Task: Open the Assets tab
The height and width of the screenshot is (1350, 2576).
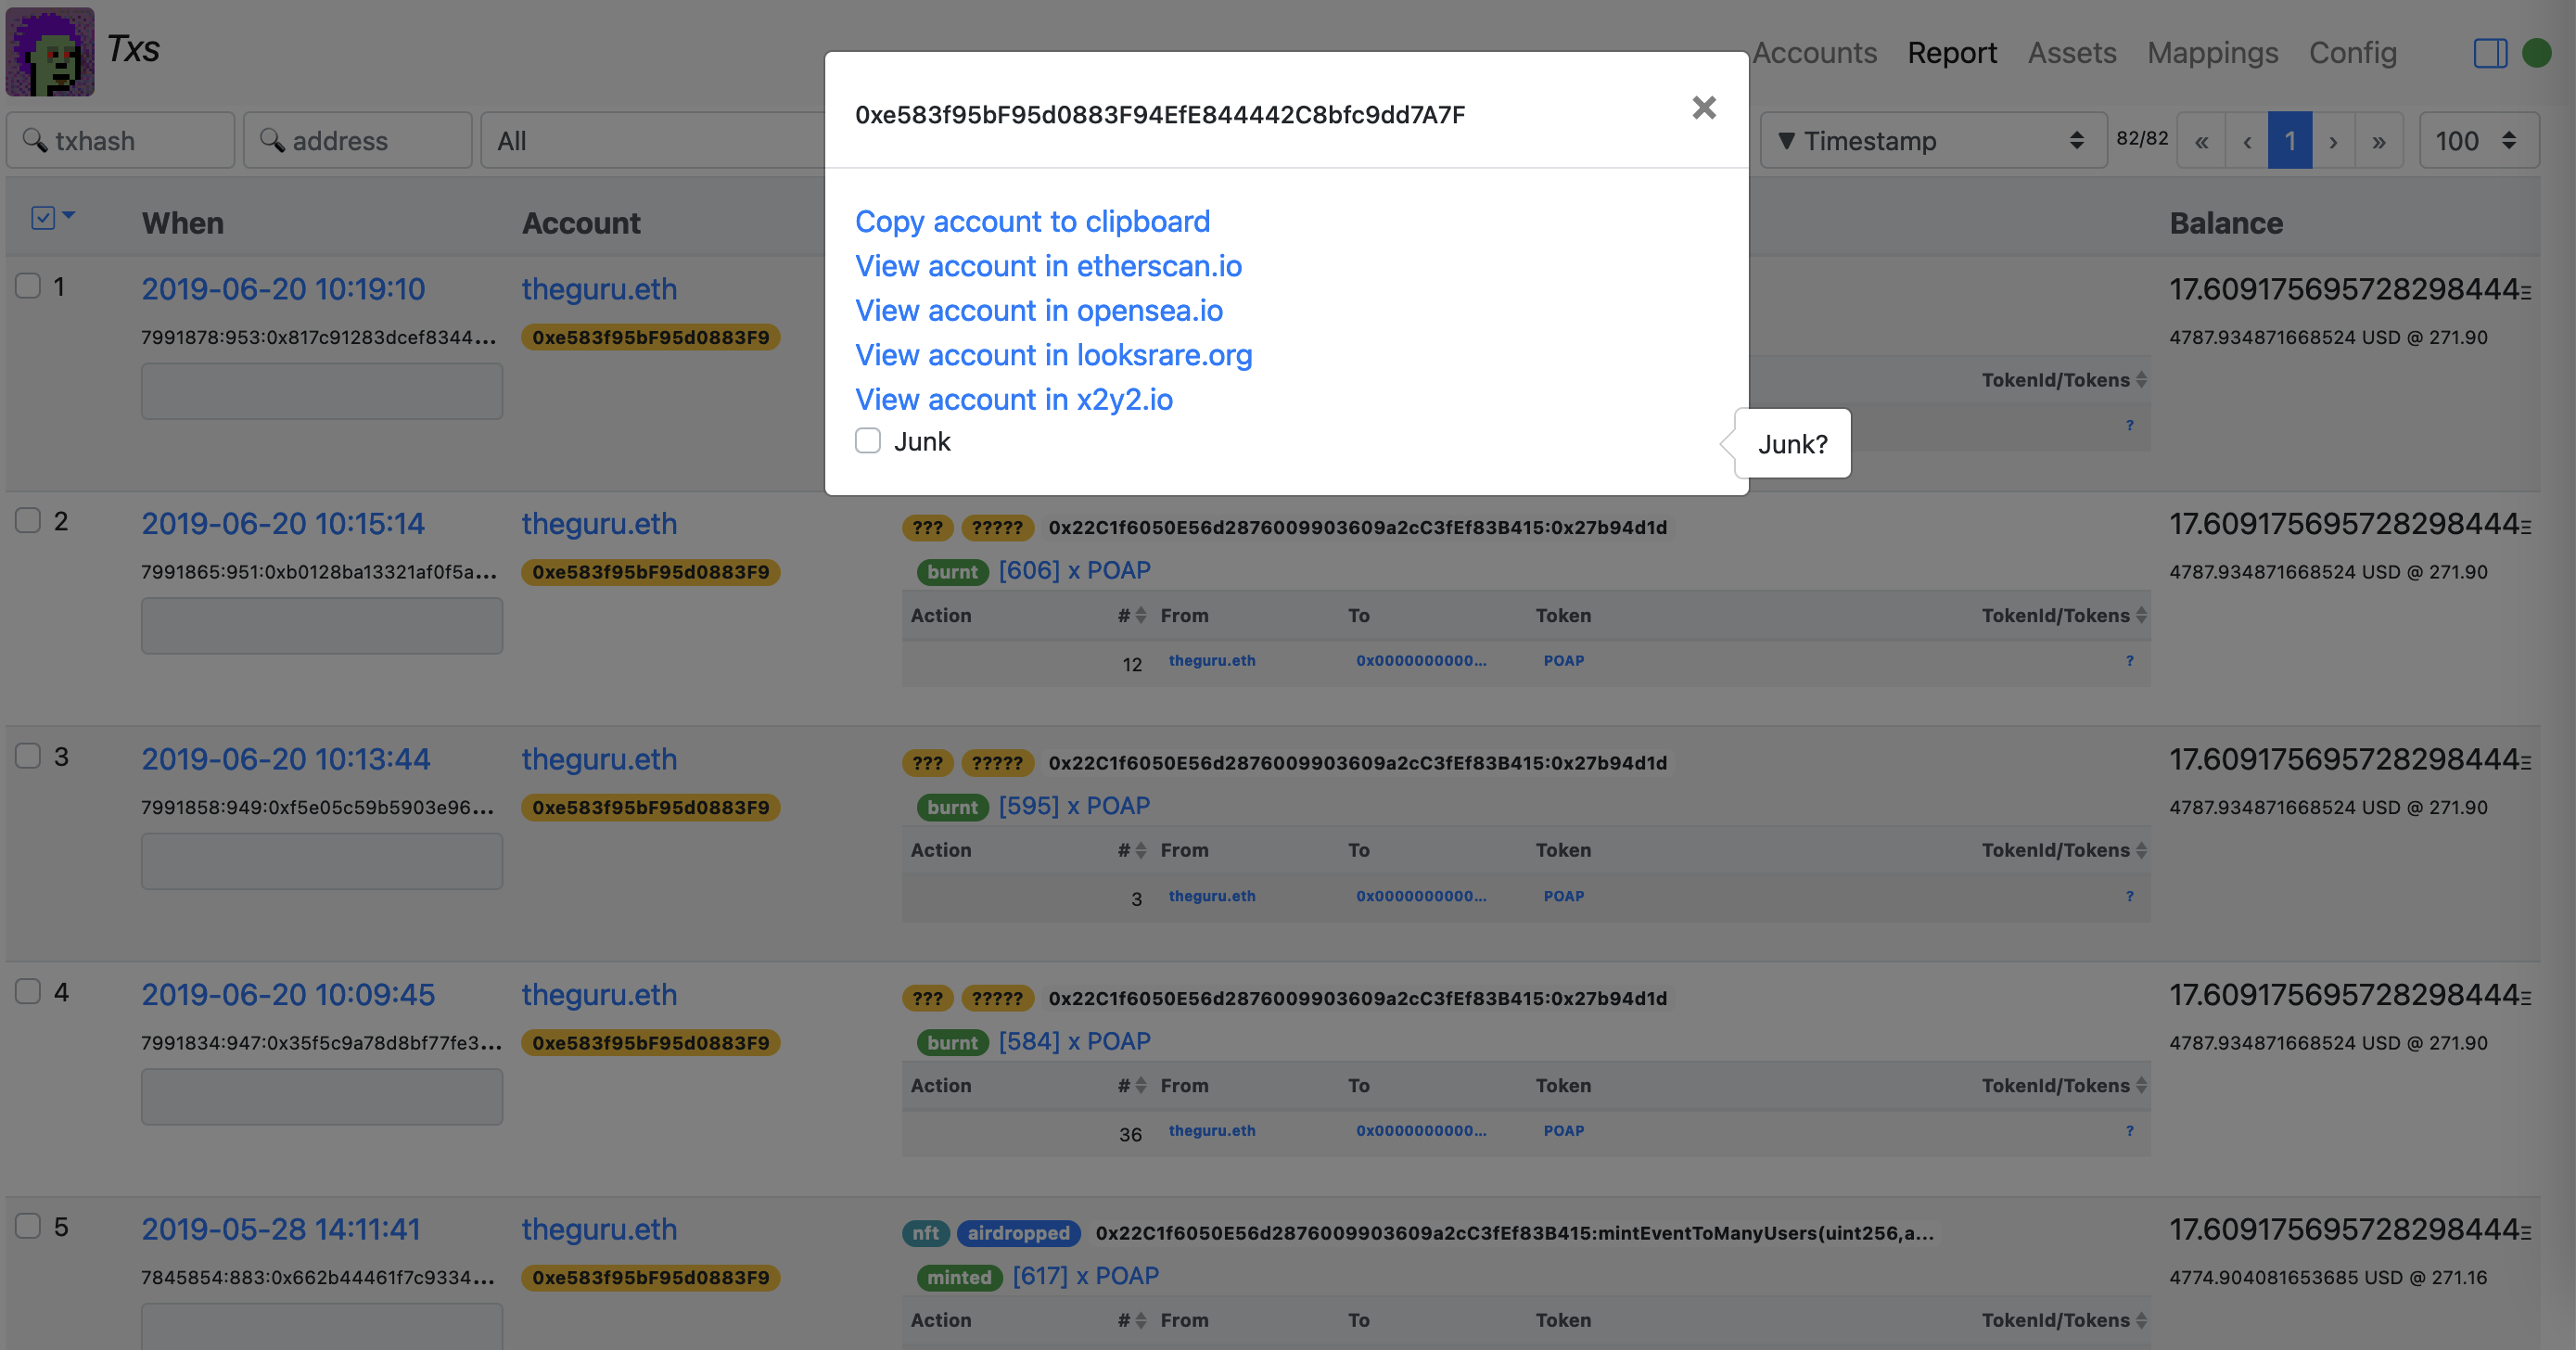Action: point(2071,53)
